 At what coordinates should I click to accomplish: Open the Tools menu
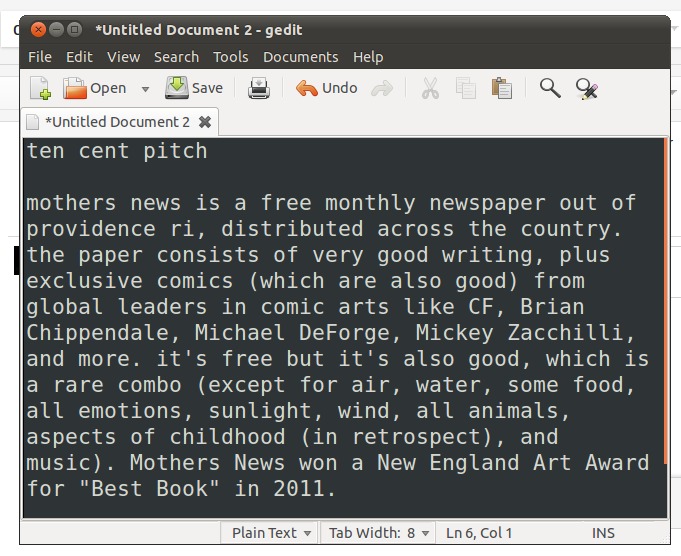[231, 57]
